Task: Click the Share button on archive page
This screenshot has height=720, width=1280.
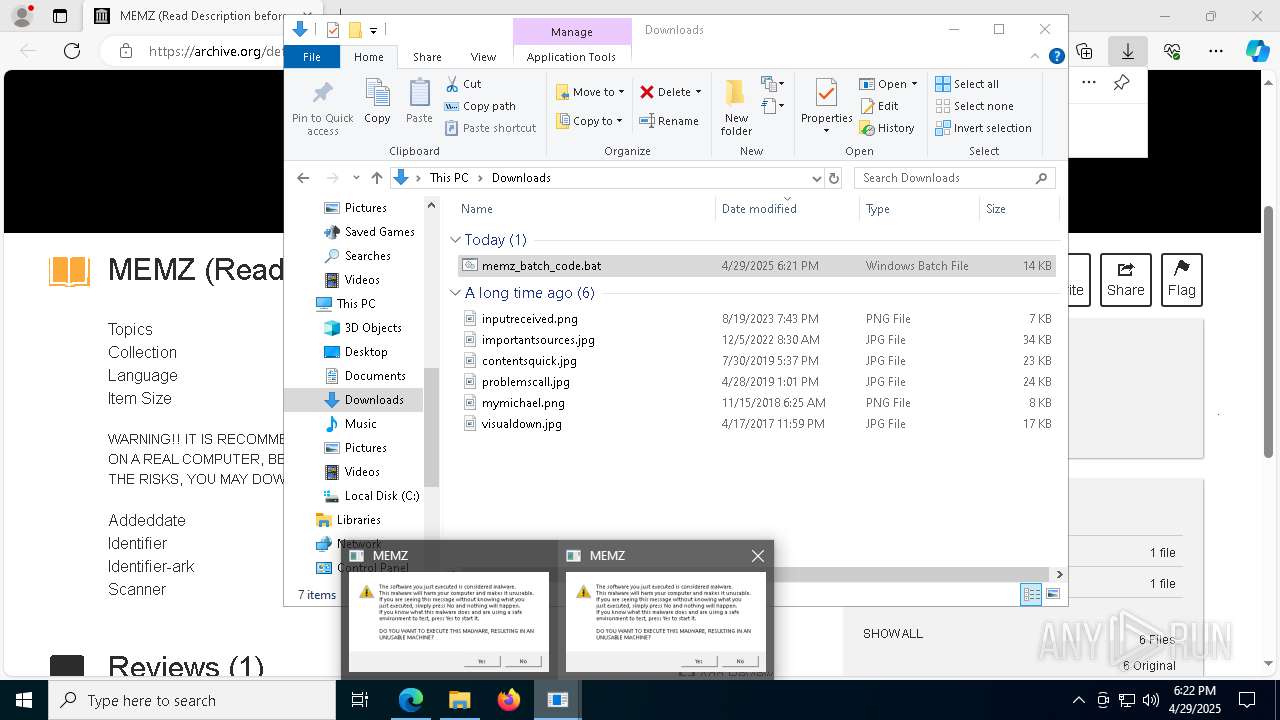Action: pos(1125,279)
